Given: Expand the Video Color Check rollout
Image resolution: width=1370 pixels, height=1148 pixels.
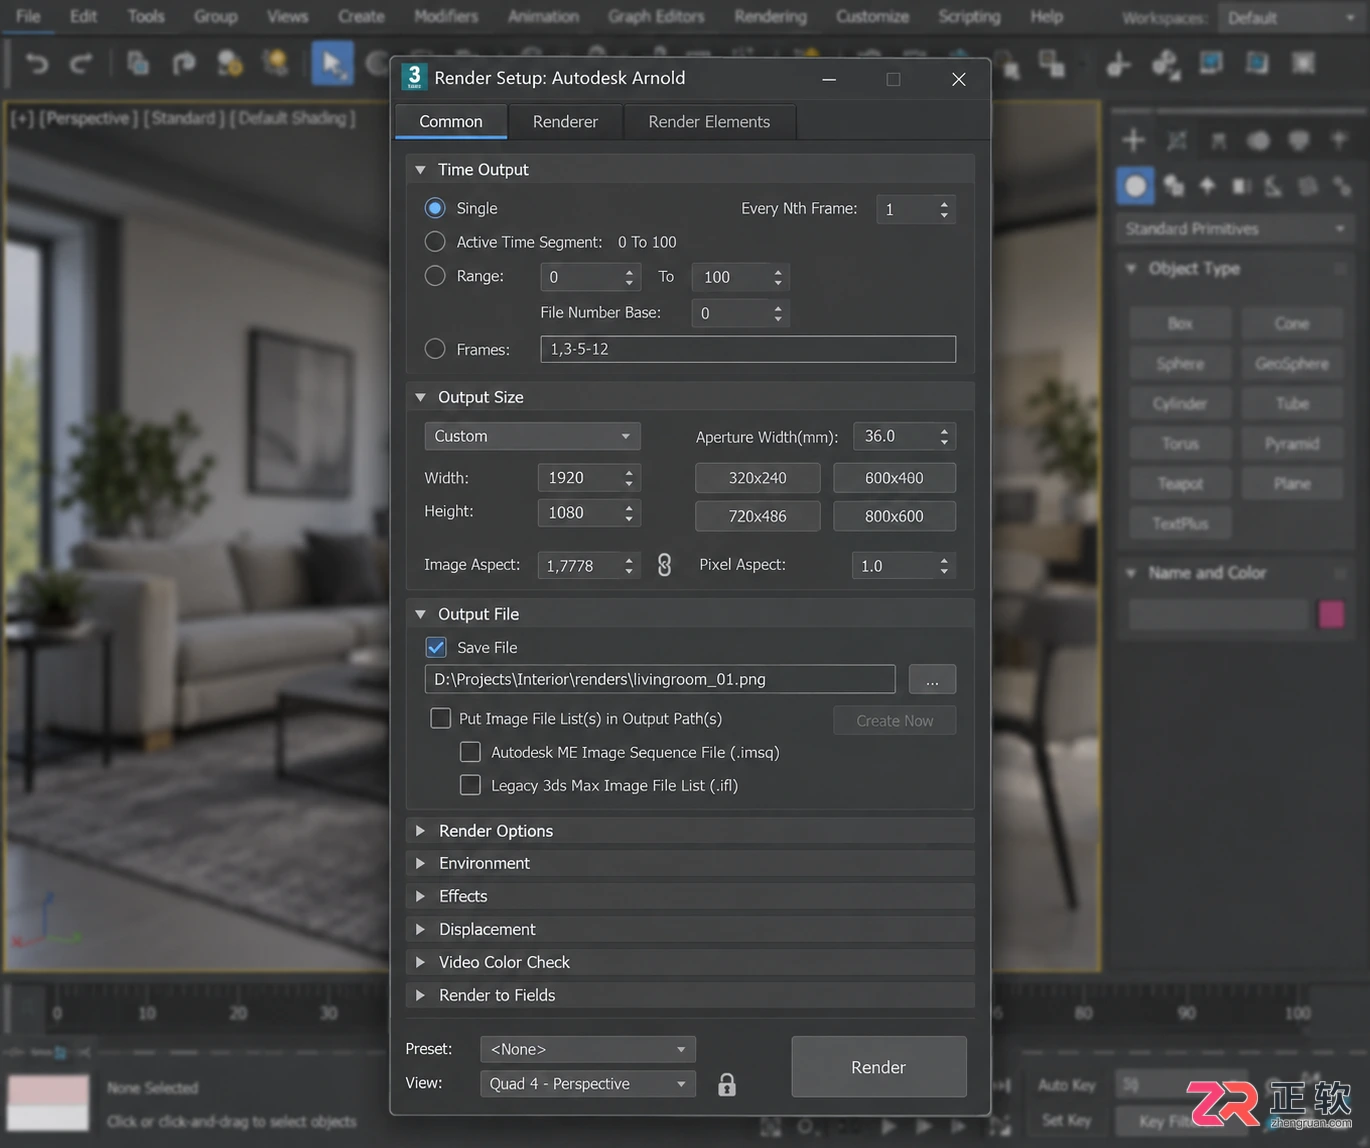Looking at the screenshot, I should coord(690,962).
